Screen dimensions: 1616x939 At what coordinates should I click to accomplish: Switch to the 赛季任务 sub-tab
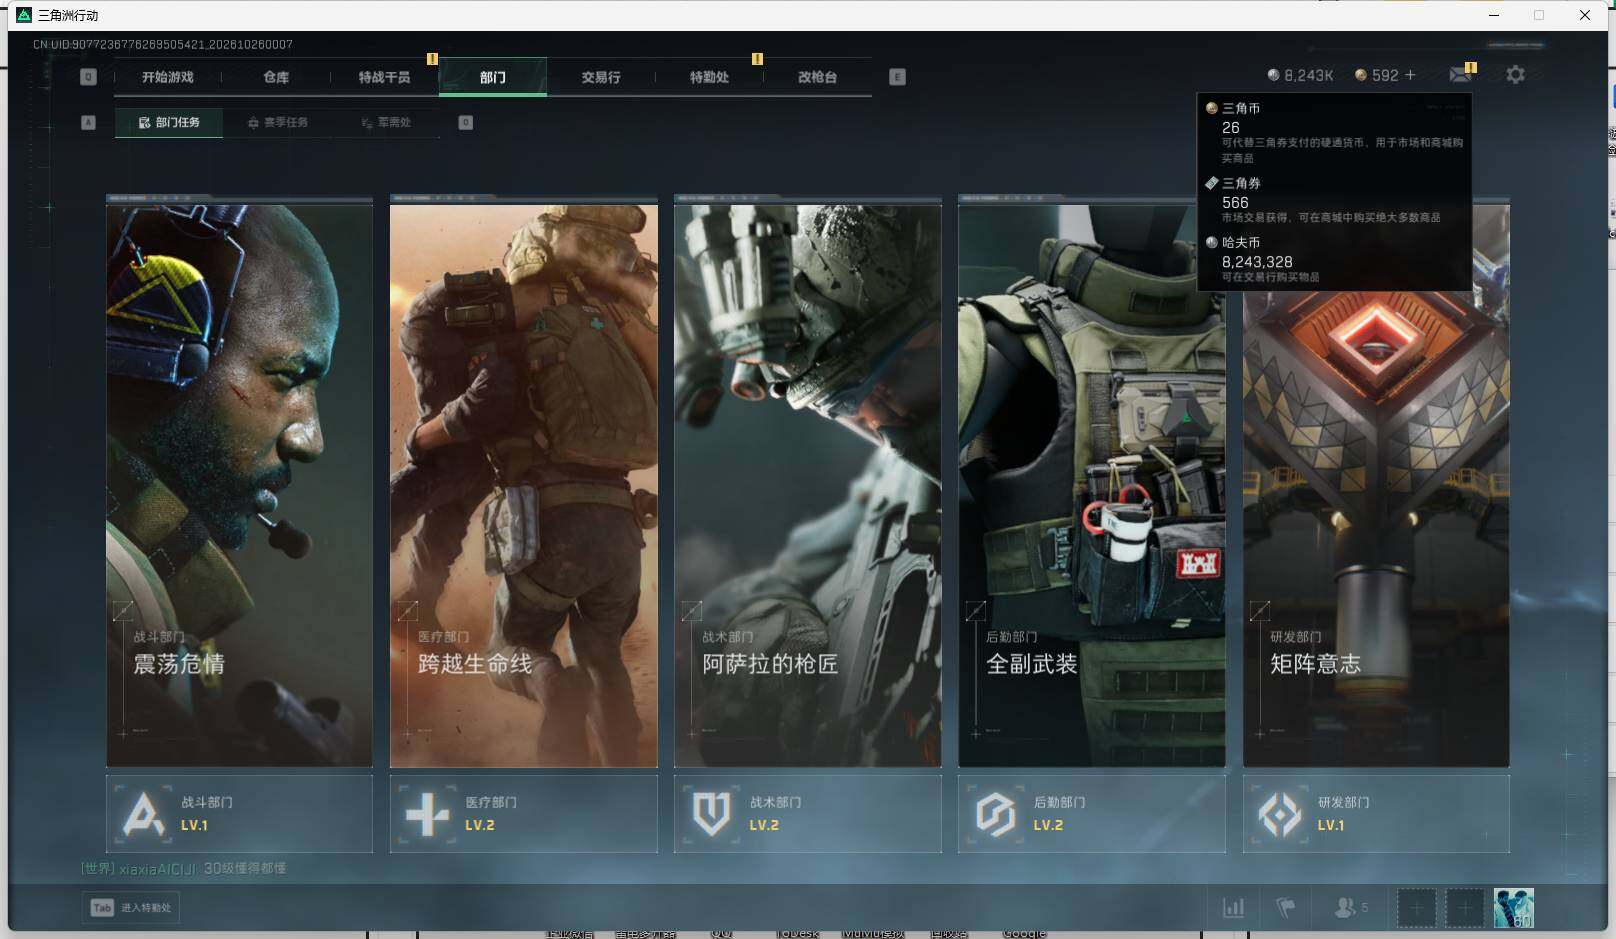point(278,122)
